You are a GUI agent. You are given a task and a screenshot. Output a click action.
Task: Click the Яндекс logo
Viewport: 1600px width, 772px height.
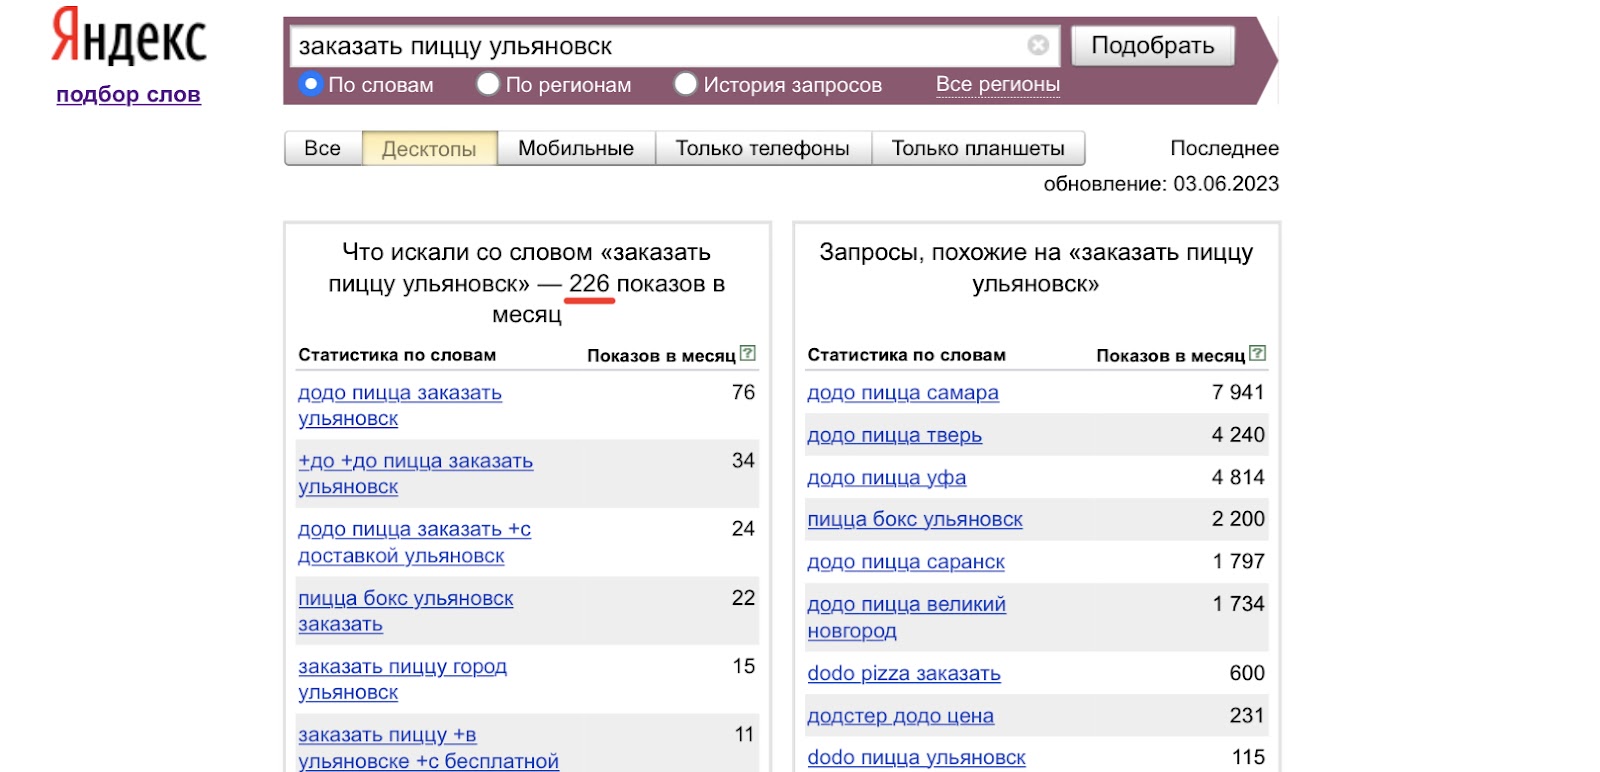[129, 38]
